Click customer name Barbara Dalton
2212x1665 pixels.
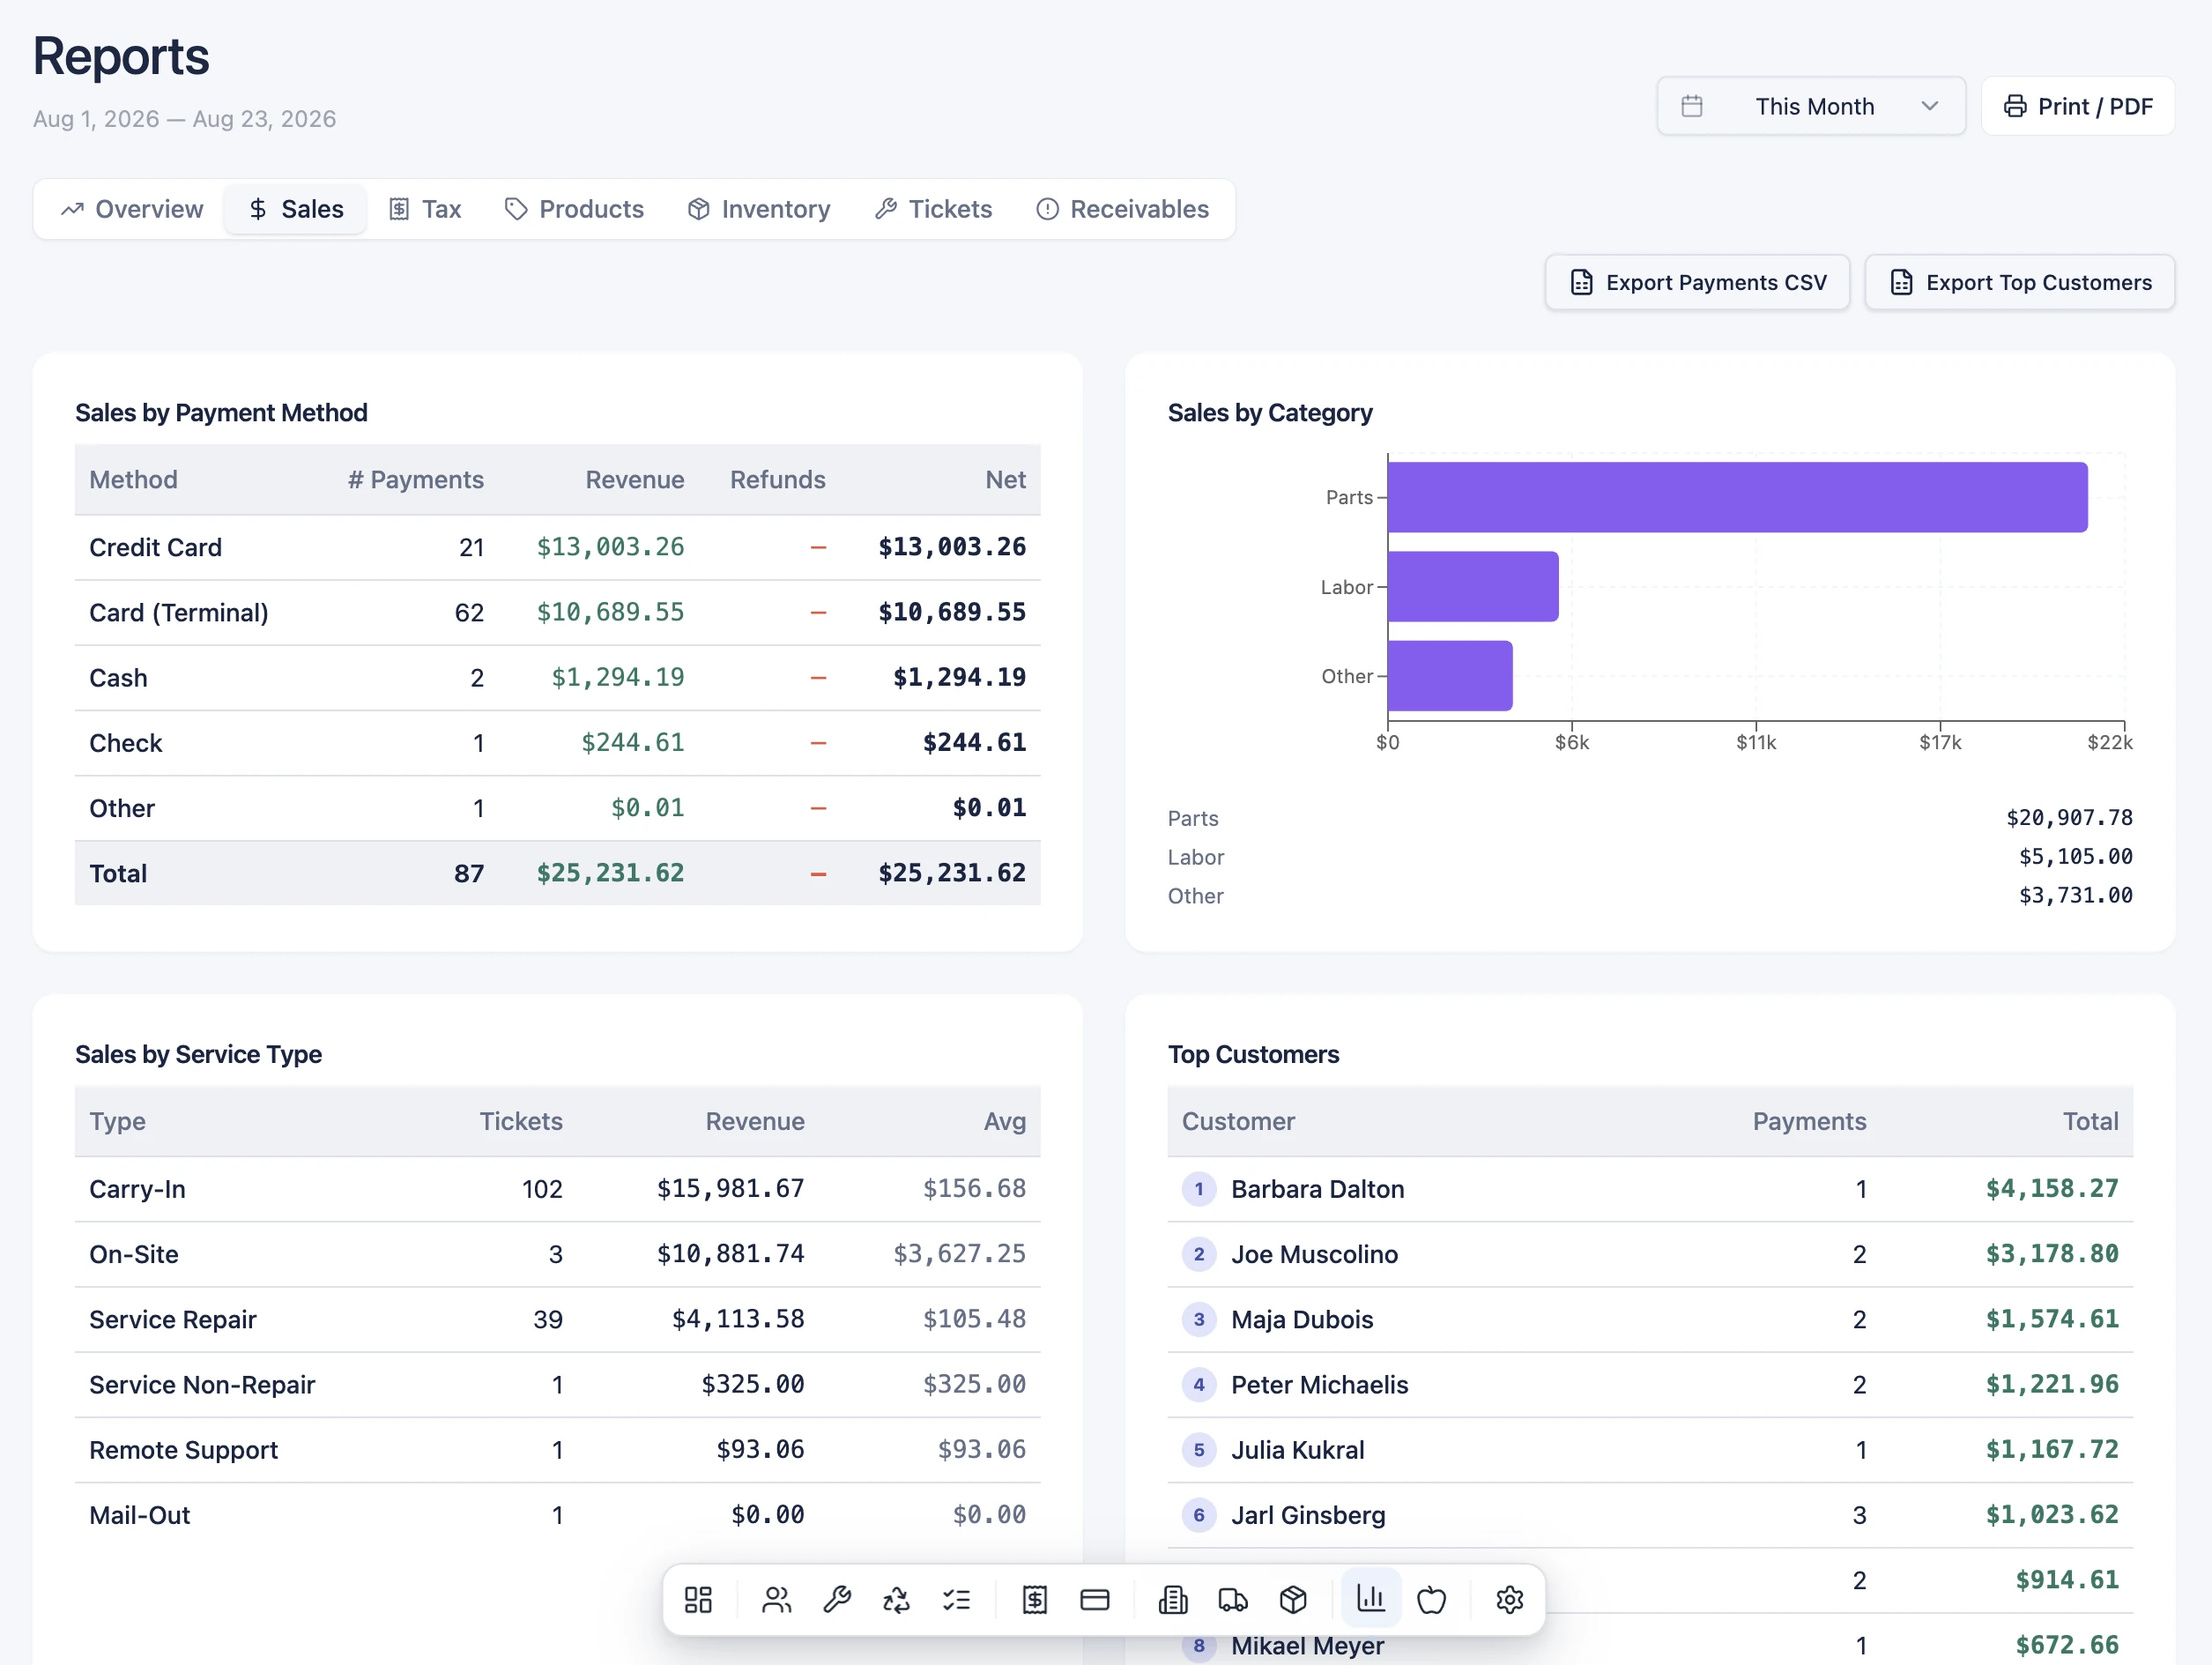[1317, 1189]
